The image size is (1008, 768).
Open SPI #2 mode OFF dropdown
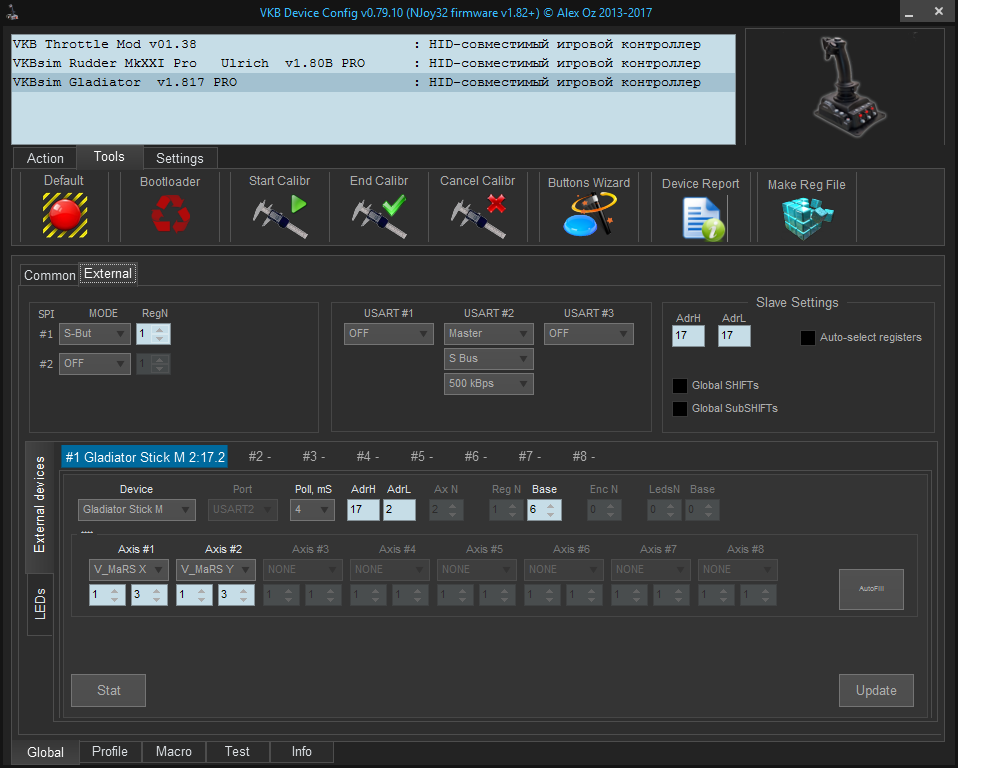[94, 364]
